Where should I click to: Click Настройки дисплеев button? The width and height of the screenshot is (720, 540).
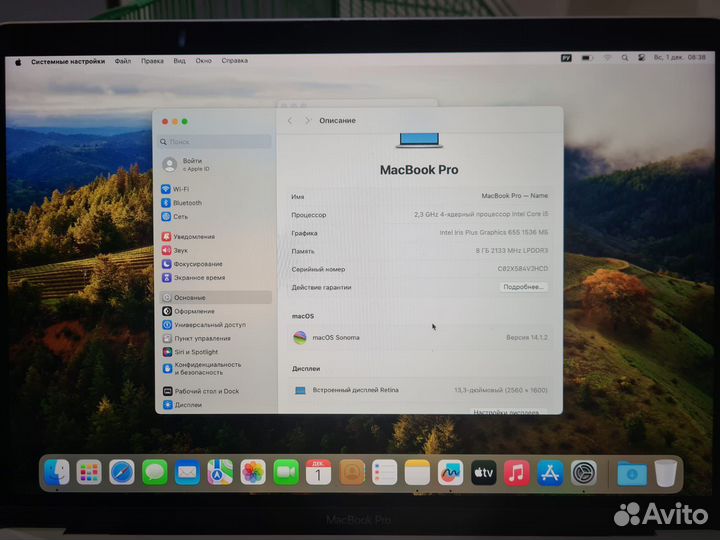click(506, 412)
